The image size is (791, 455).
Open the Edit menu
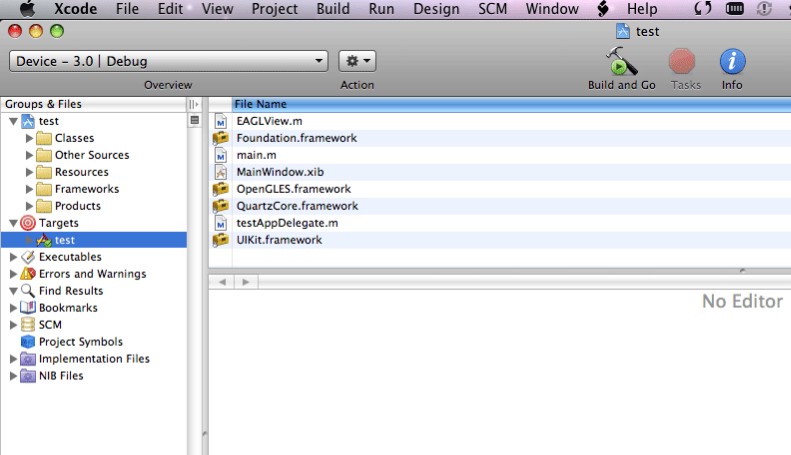click(170, 9)
